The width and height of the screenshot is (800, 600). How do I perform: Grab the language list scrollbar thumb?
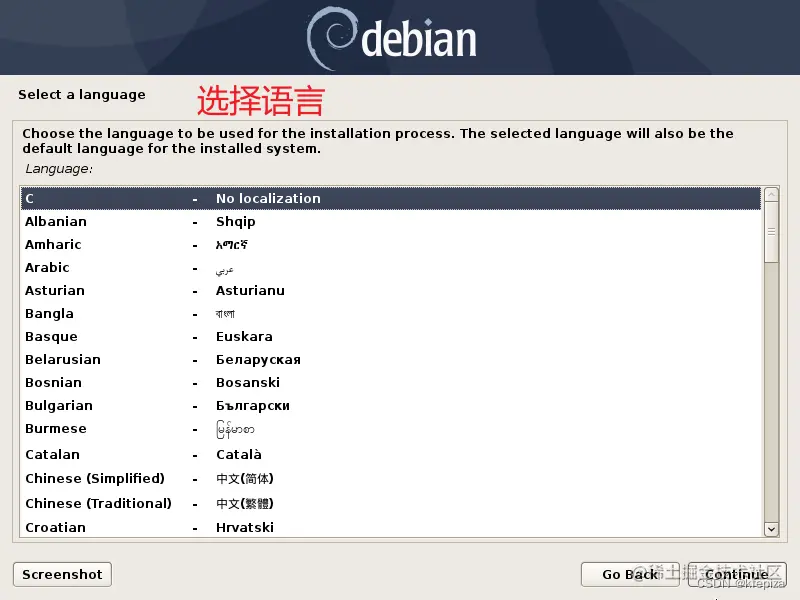[771, 232]
